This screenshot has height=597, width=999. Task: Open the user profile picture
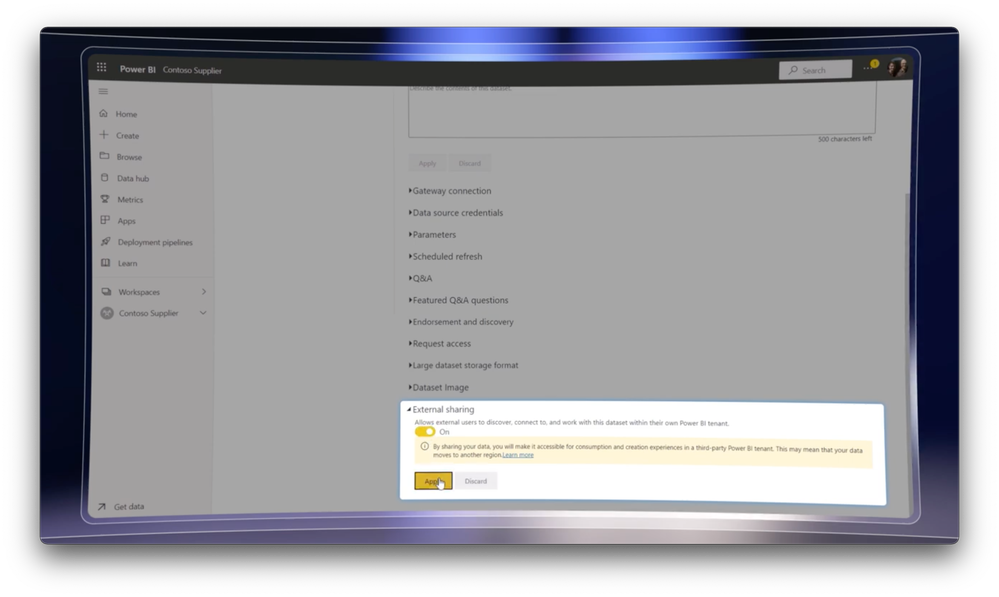tap(898, 67)
